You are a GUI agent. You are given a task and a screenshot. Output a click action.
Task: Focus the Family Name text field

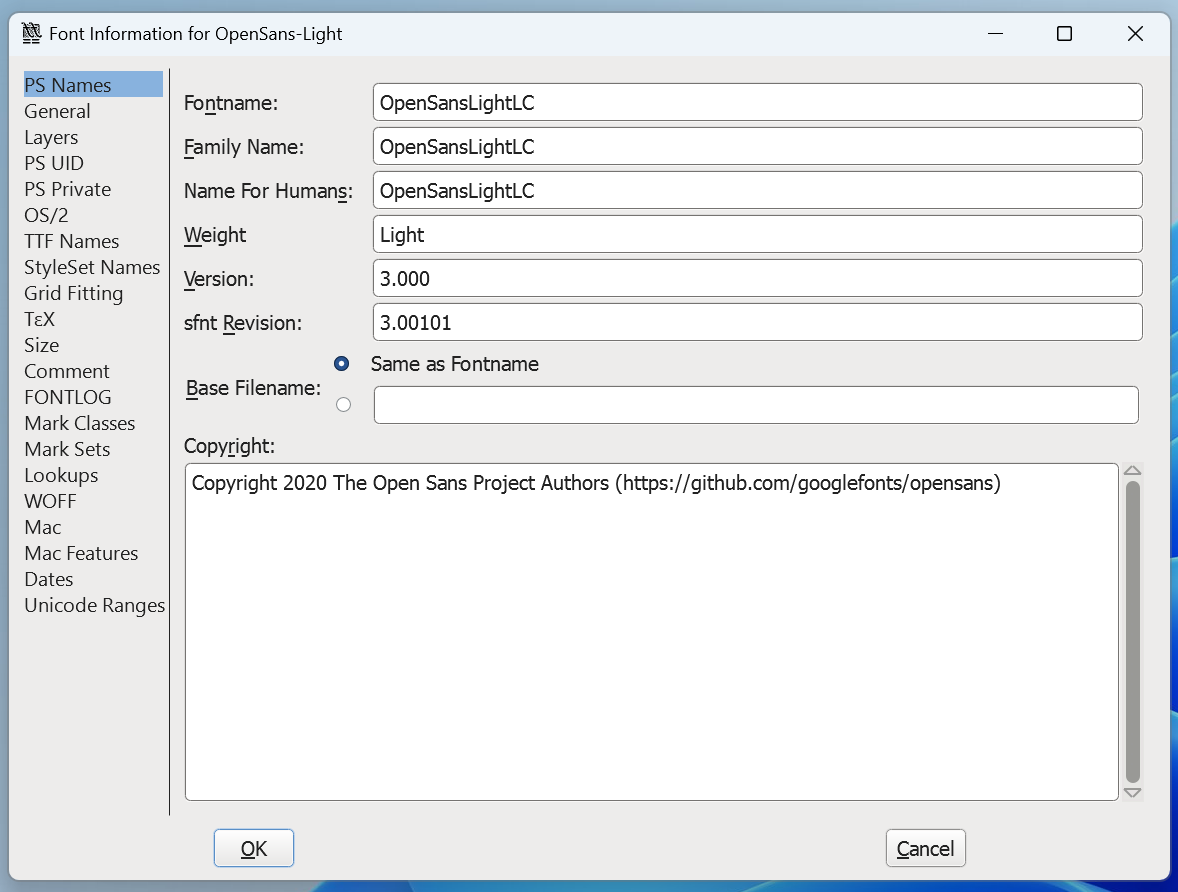pyautogui.click(x=756, y=146)
